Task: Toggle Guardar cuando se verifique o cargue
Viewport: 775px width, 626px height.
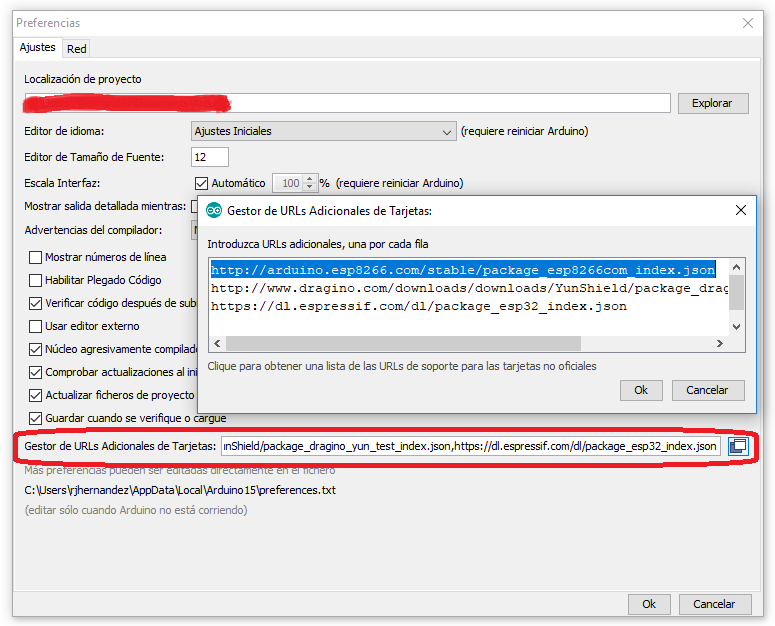Action: (35, 418)
